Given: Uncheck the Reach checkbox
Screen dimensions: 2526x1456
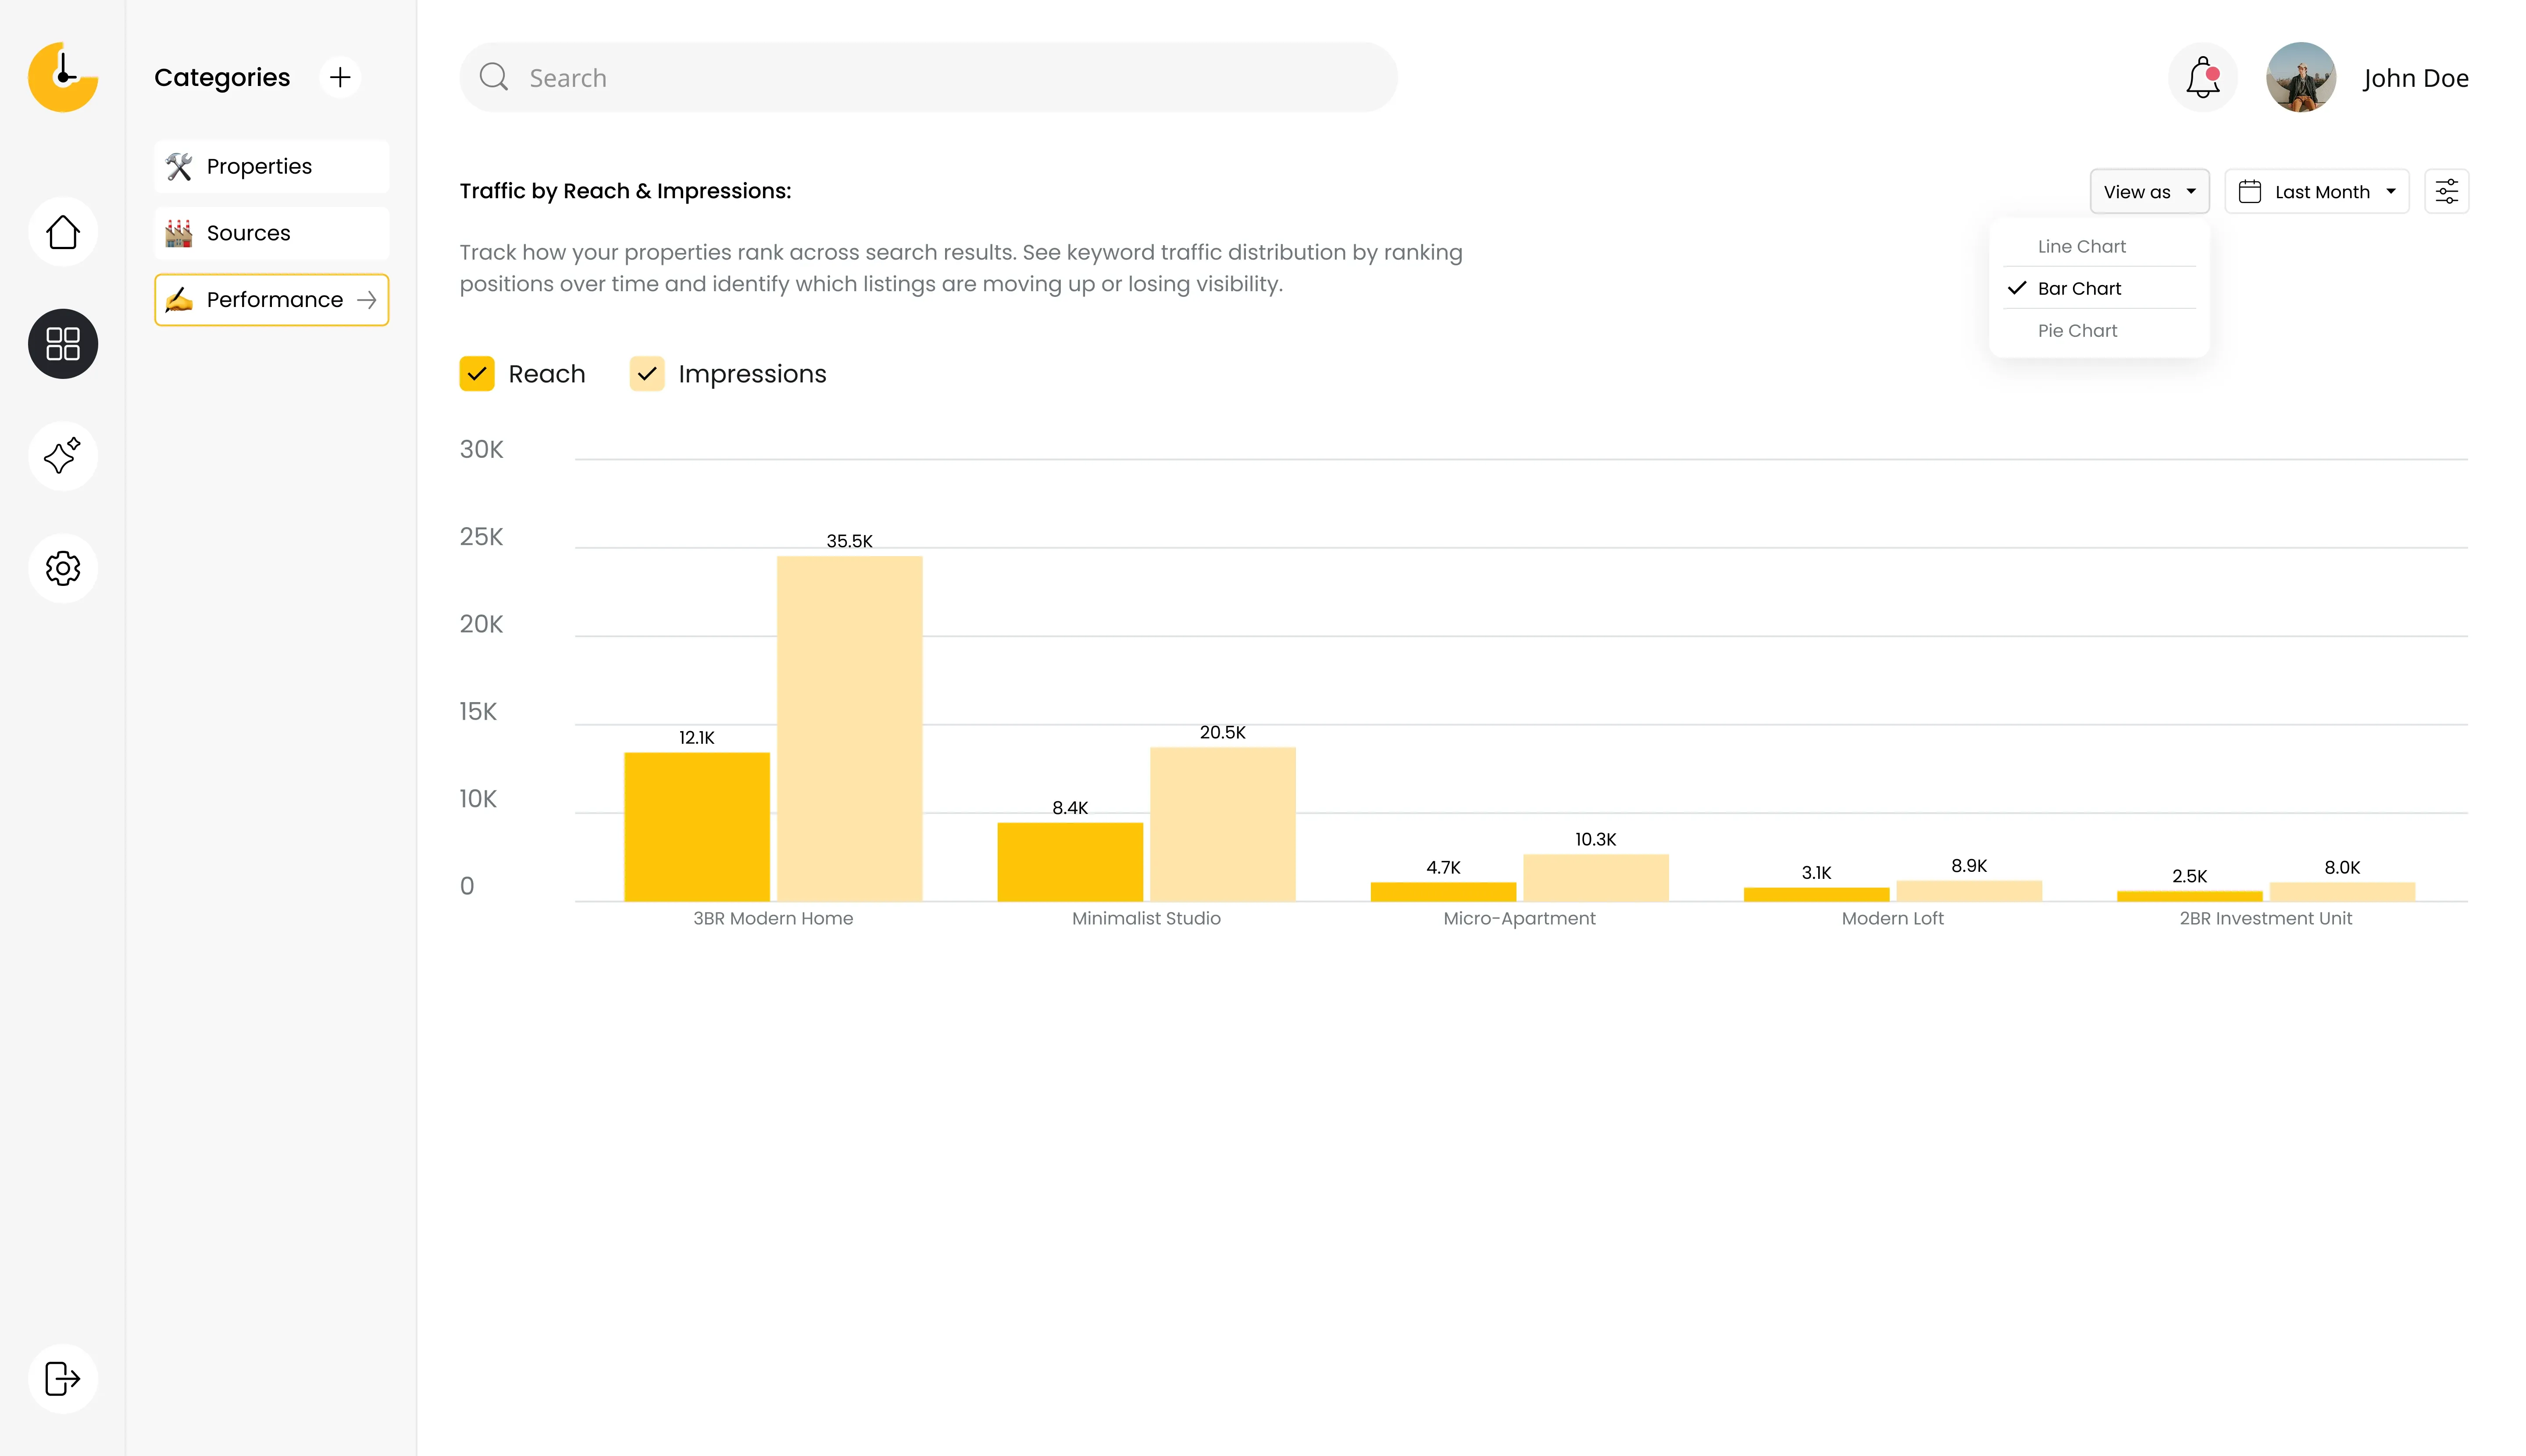Looking at the screenshot, I should tap(477, 374).
